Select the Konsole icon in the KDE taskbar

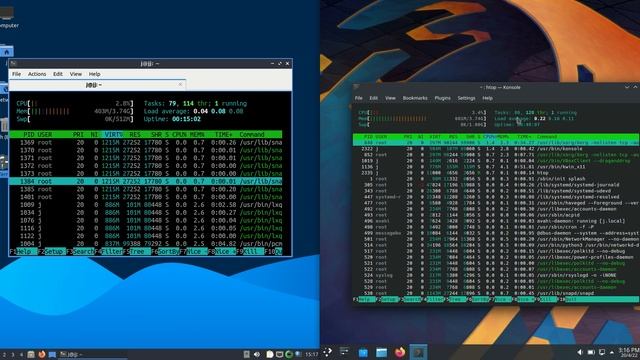[418, 352]
